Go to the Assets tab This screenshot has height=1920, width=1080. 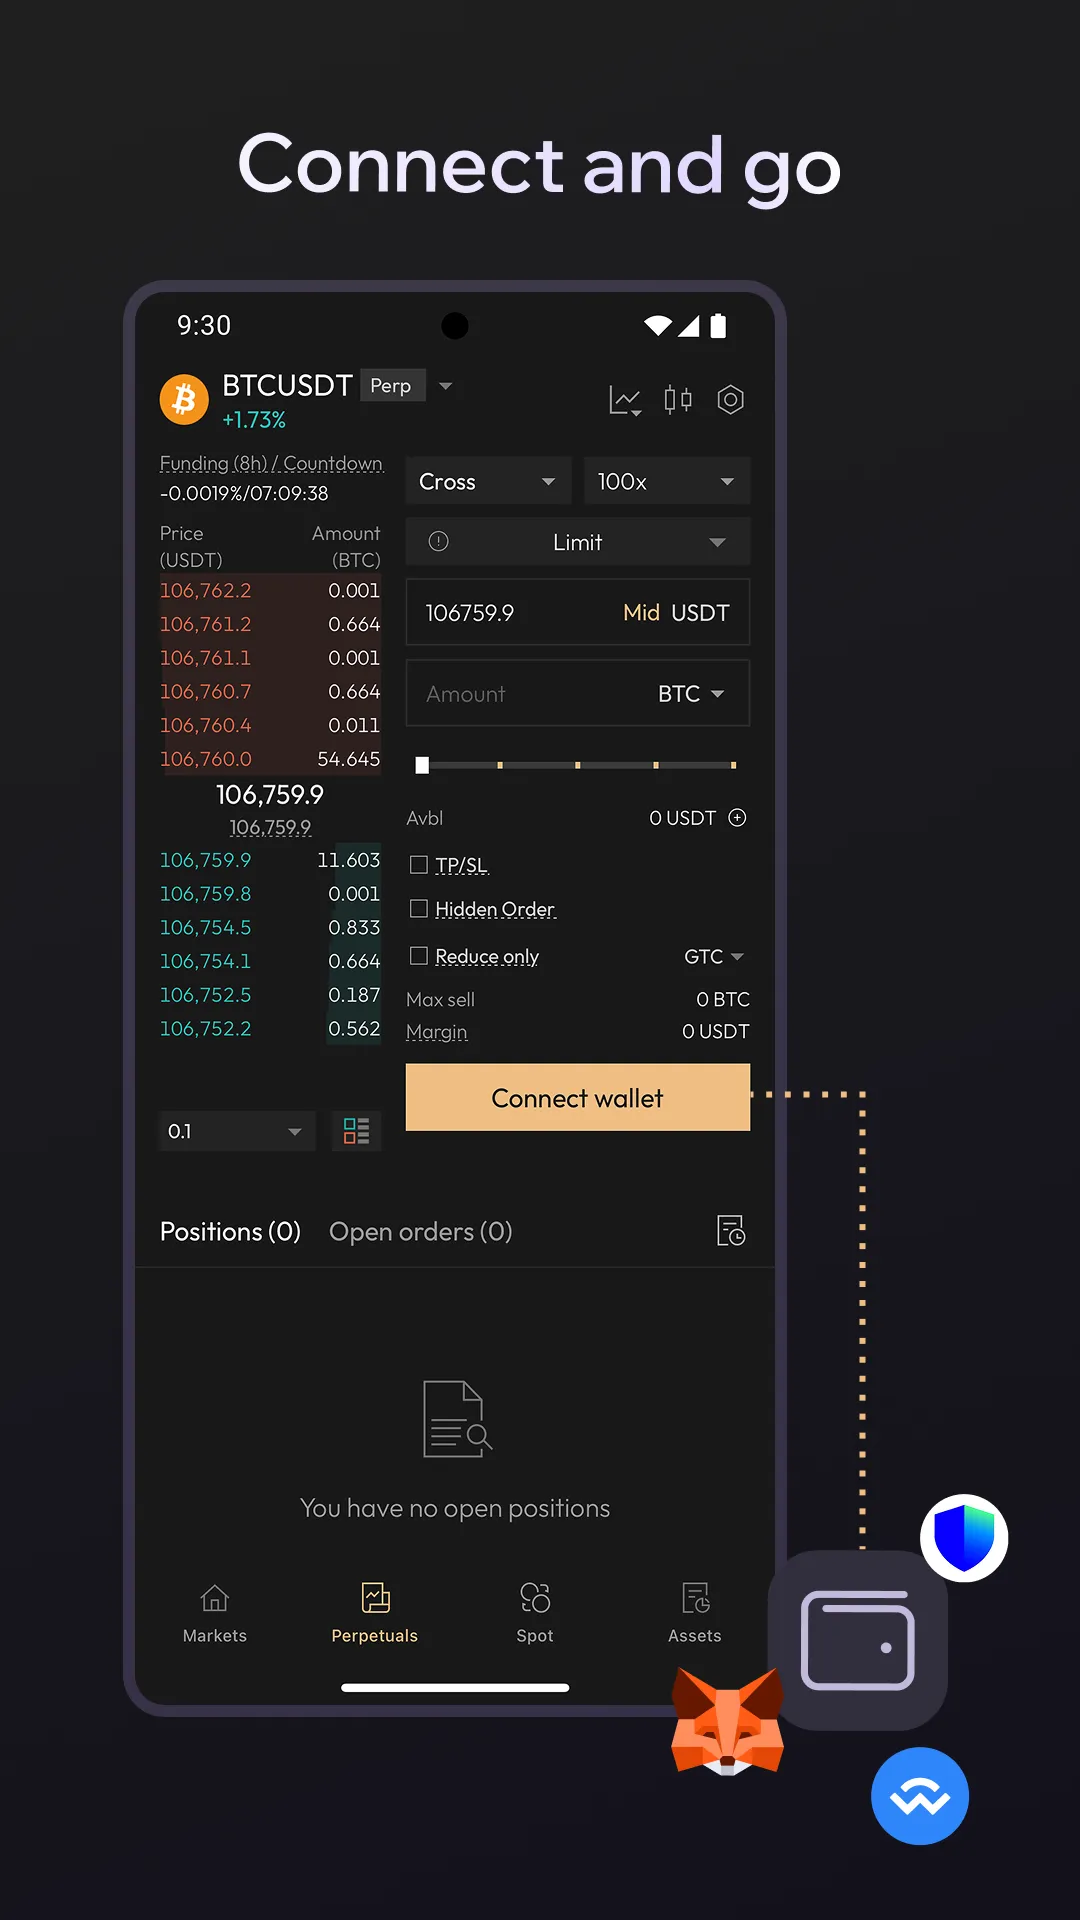tap(695, 1612)
